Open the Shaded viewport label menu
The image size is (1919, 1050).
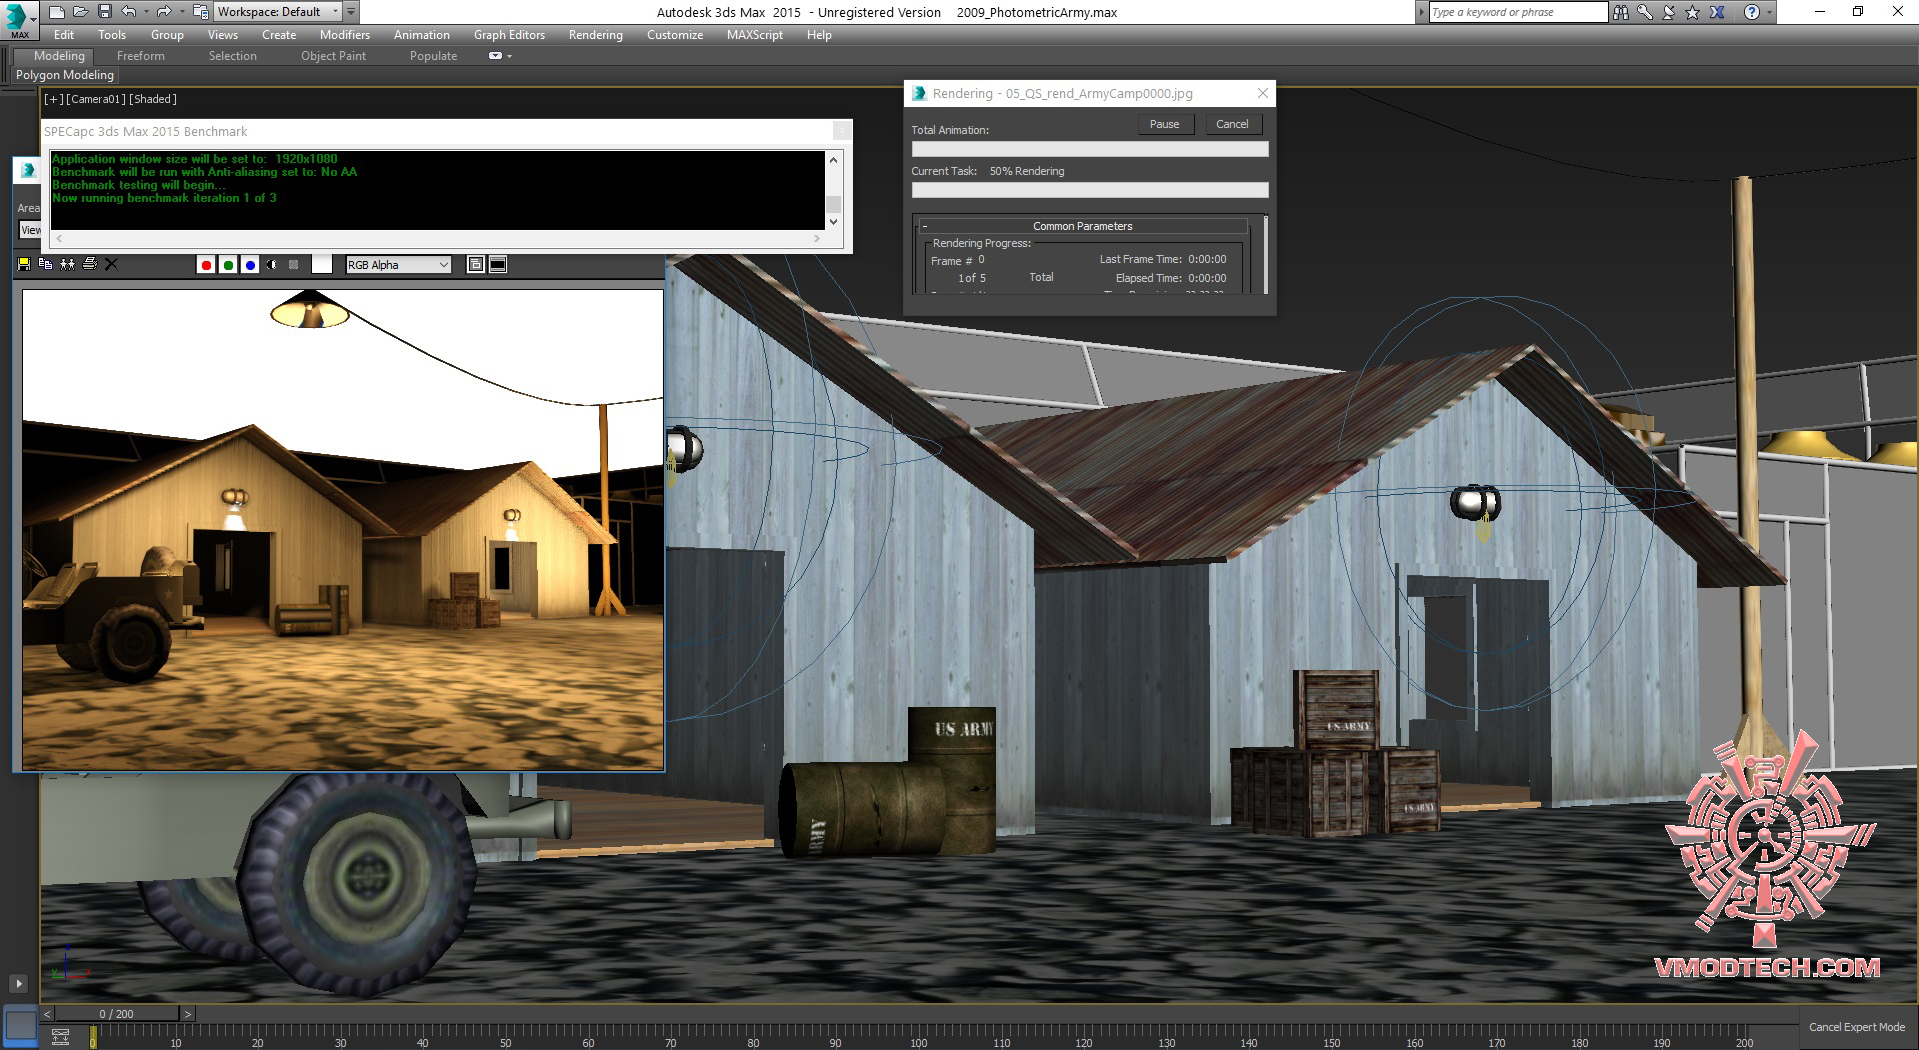pos(153,99)
